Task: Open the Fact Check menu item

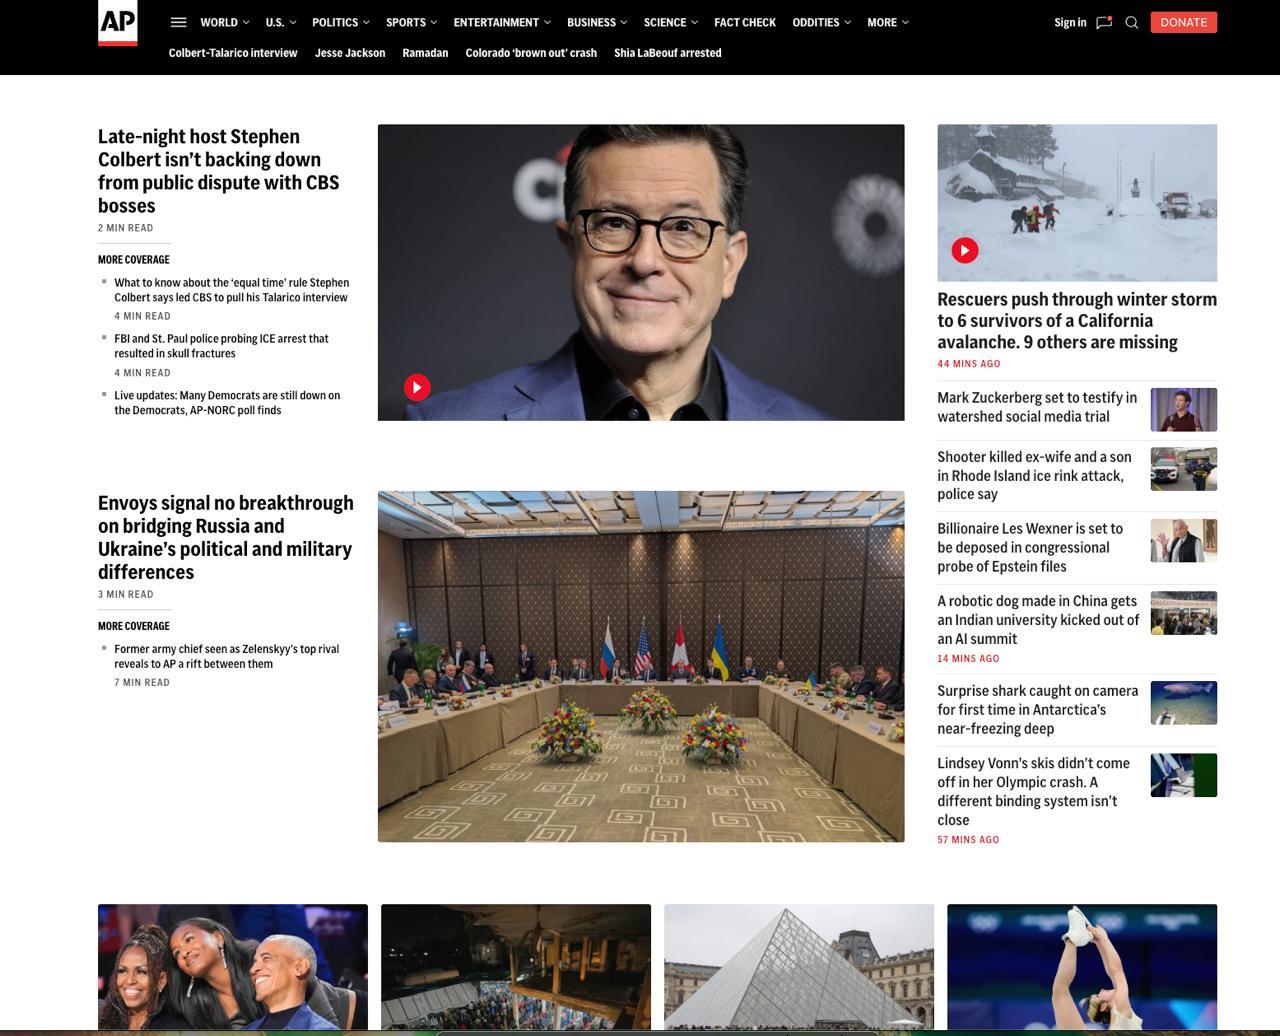Action: [744, 22]
